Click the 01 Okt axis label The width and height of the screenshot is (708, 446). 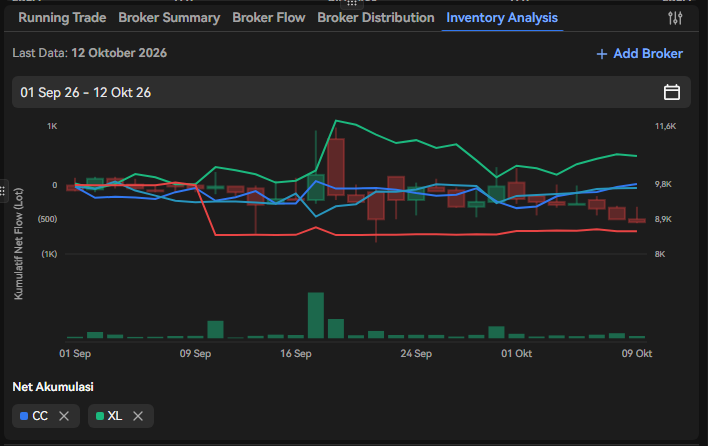point(517,353)
